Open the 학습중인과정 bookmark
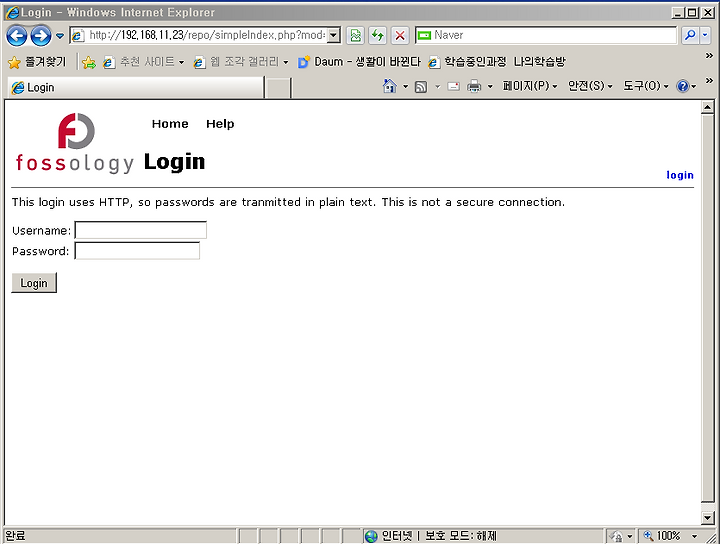The width and height of the screenshot is (720, 544). pos(467,62)
